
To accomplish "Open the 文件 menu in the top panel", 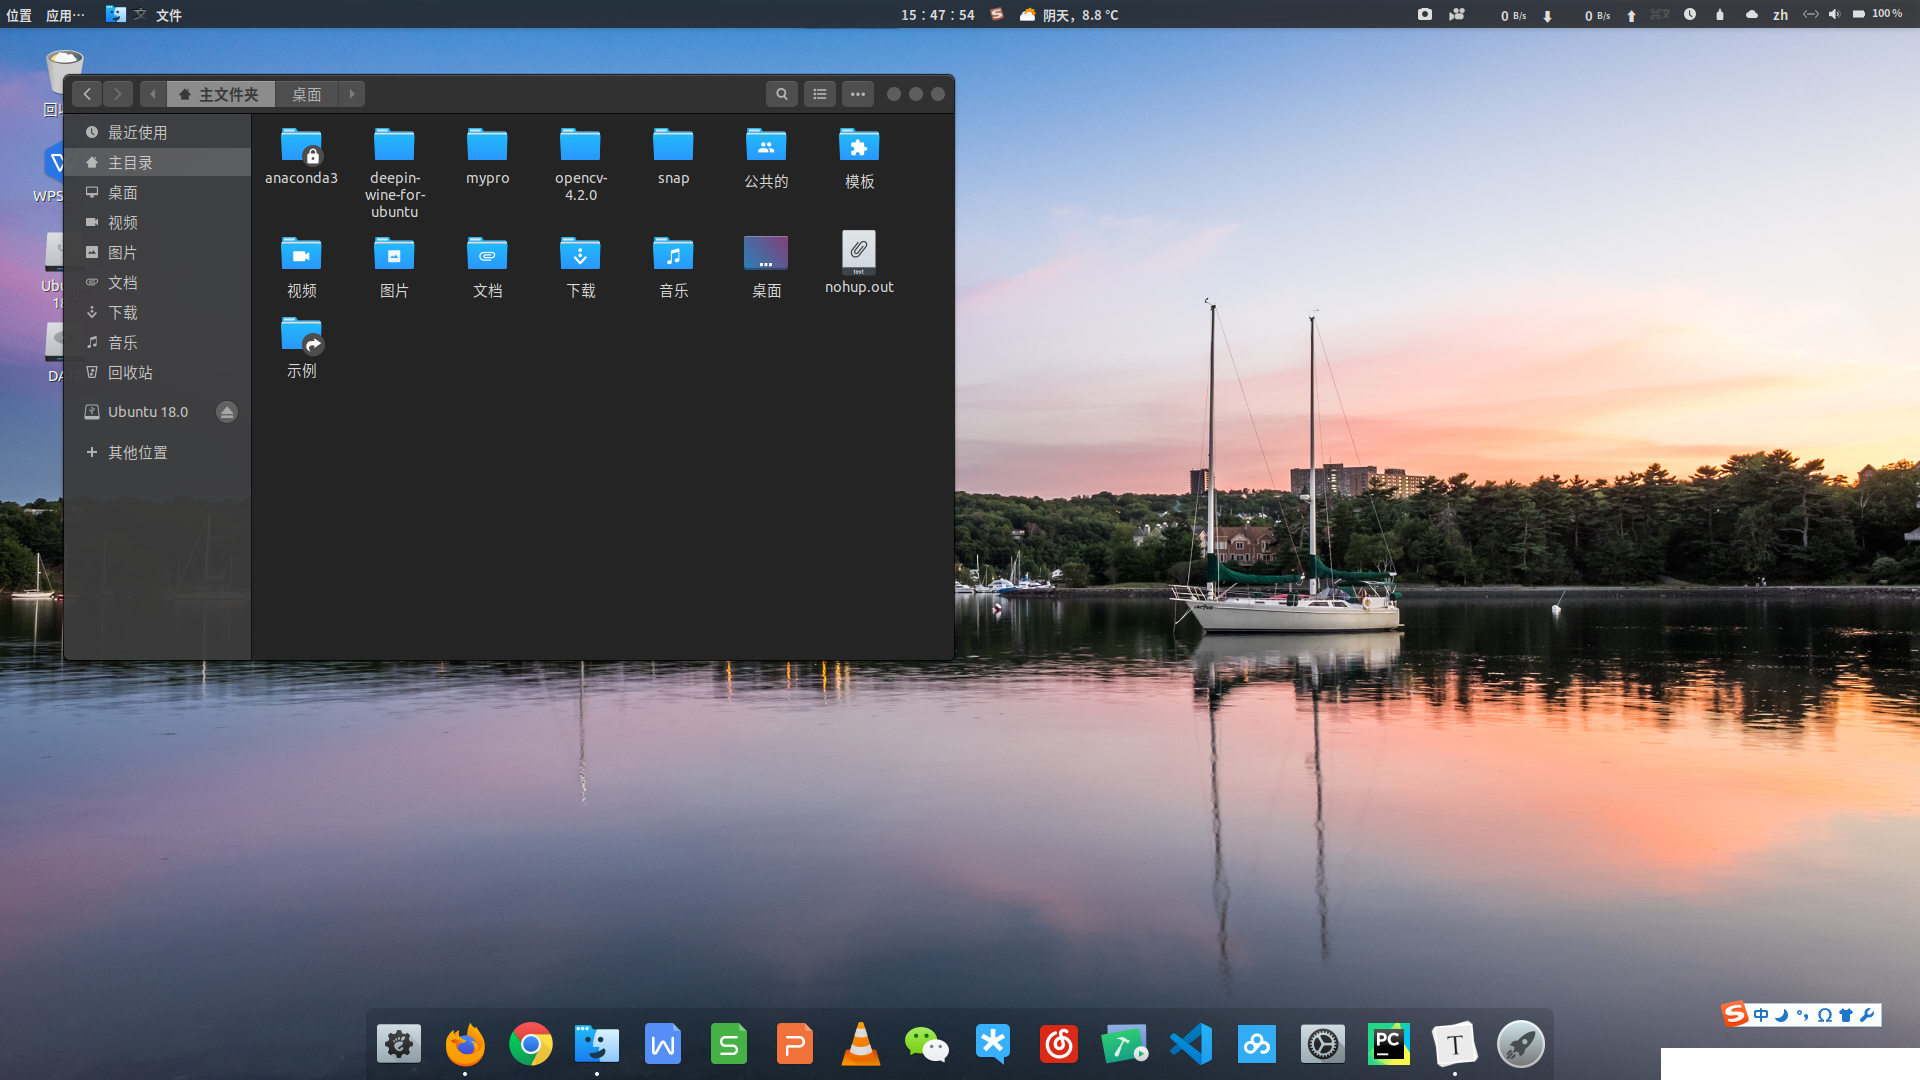I will click(x=169, y=15).
